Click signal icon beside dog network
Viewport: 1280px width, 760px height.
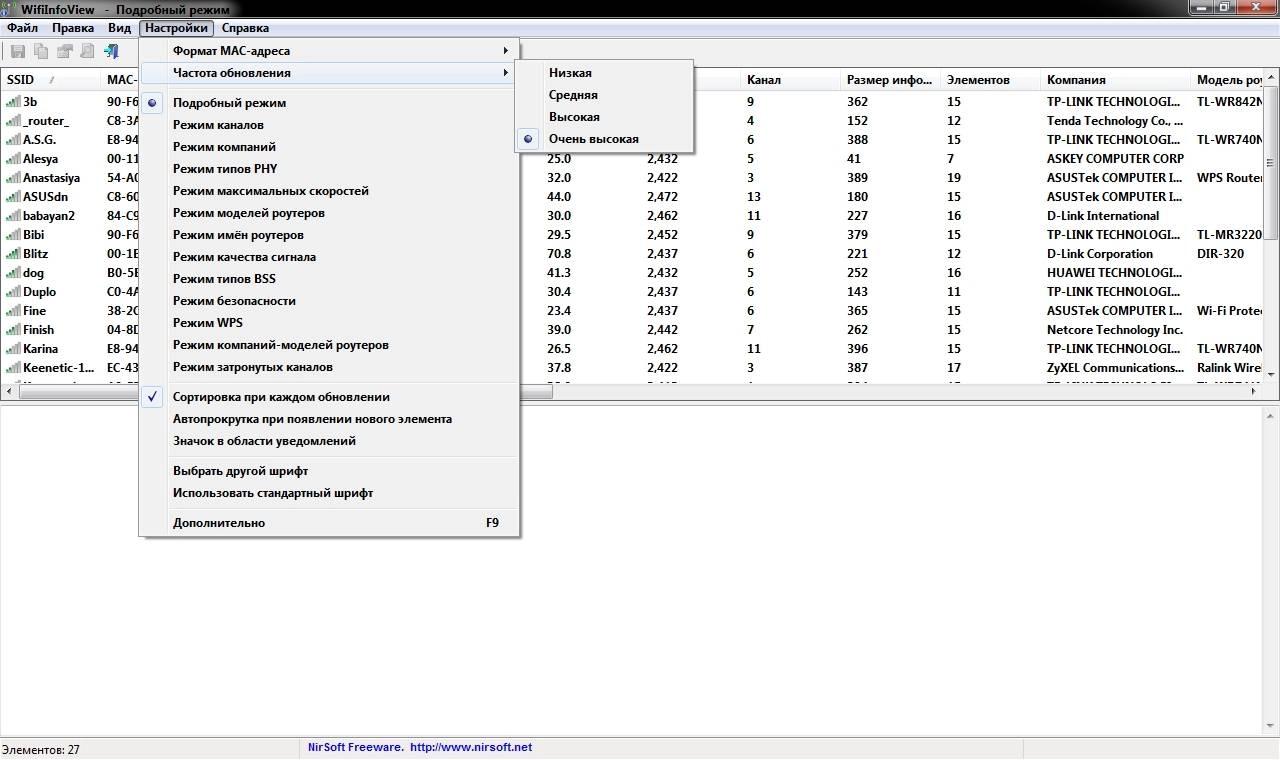pyautogui.click(x=12, y=273)
